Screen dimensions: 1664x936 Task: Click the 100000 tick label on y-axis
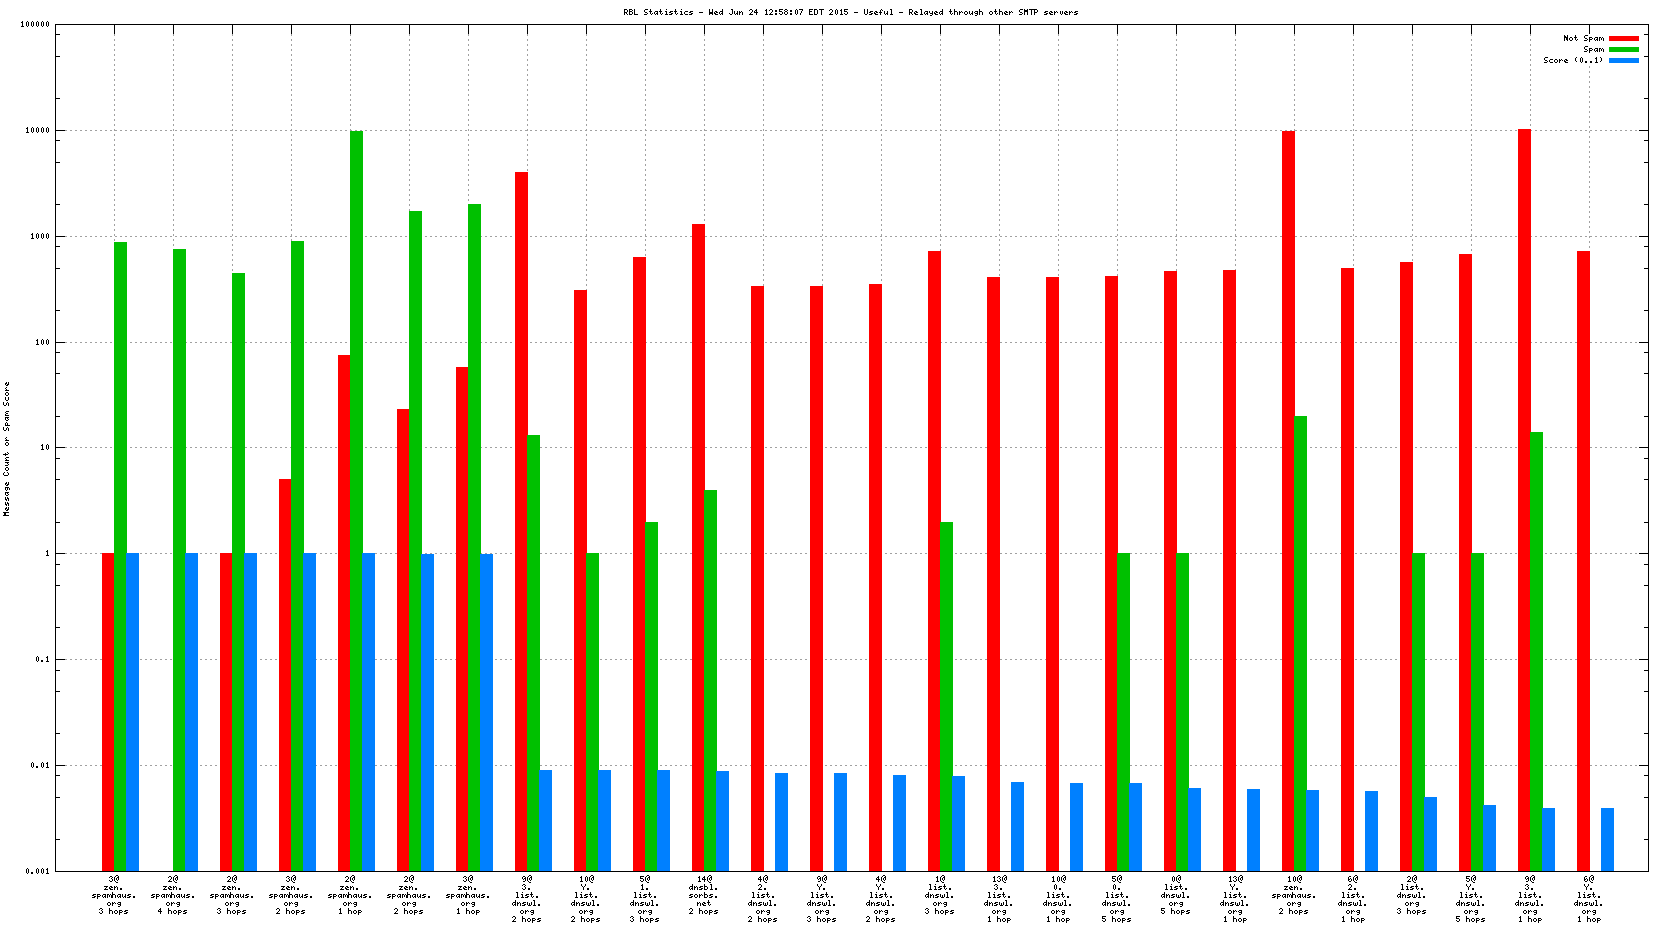pyautogui.click(x=35, y=25)
